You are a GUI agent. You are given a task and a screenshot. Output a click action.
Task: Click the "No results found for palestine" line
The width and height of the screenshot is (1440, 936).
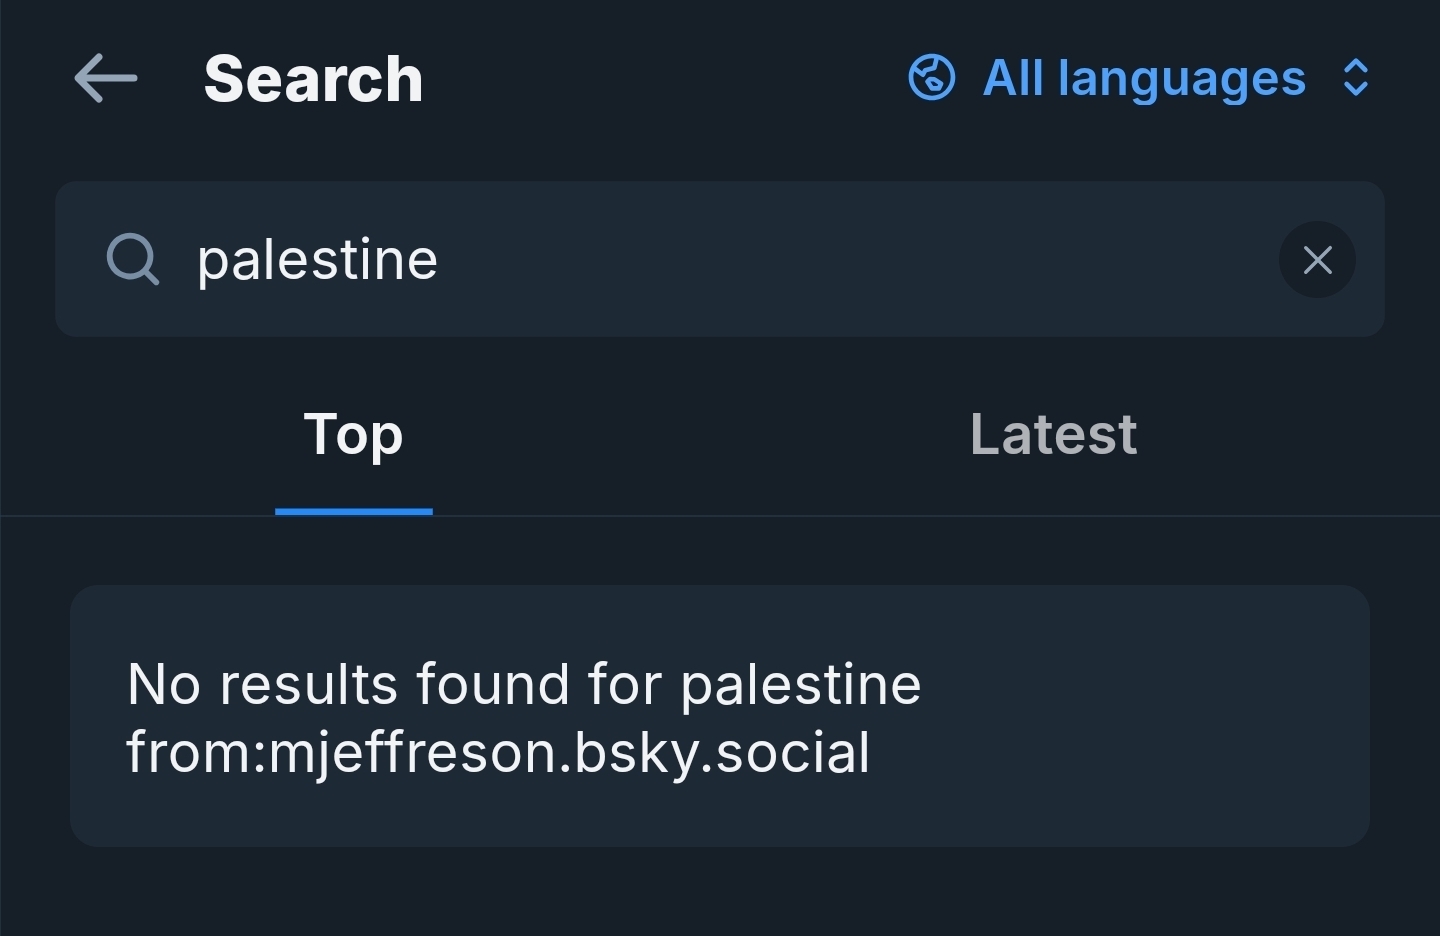523,685
